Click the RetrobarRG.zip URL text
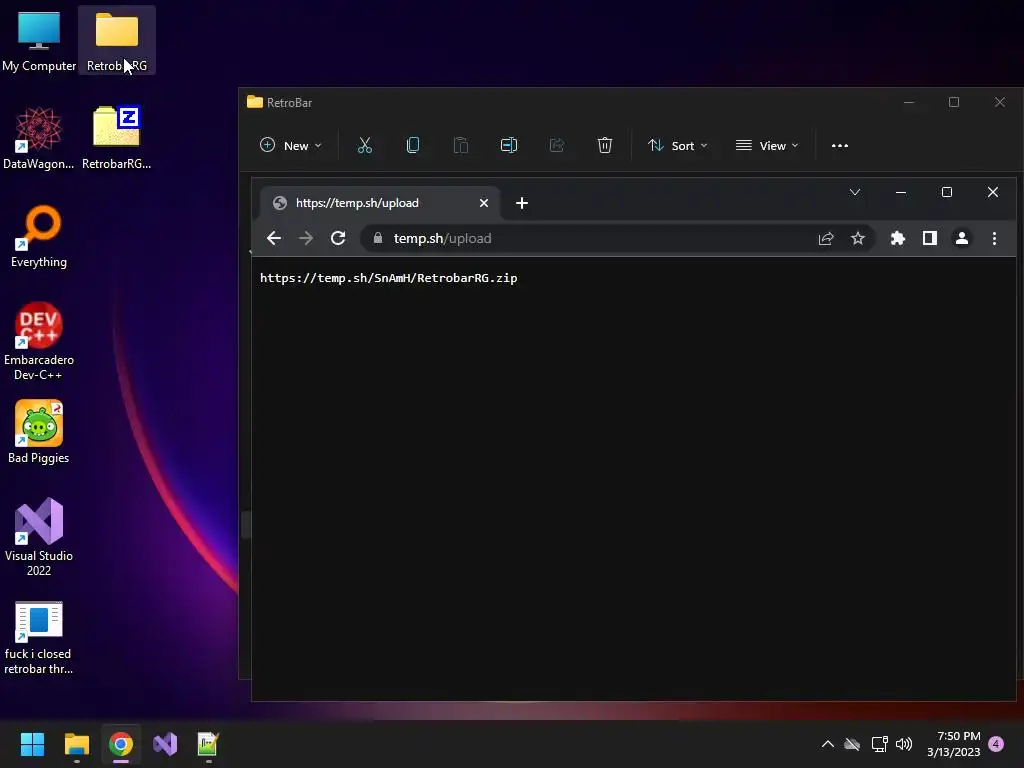This screenshot has height=768, width=1024. point(389,278)
